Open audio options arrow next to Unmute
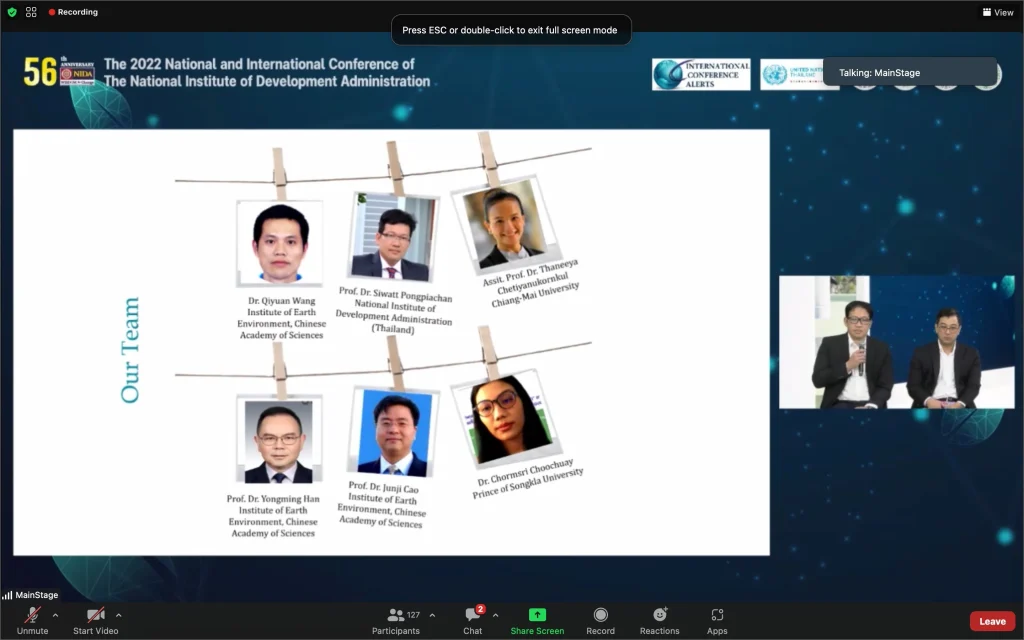 [x=55, y=615]
